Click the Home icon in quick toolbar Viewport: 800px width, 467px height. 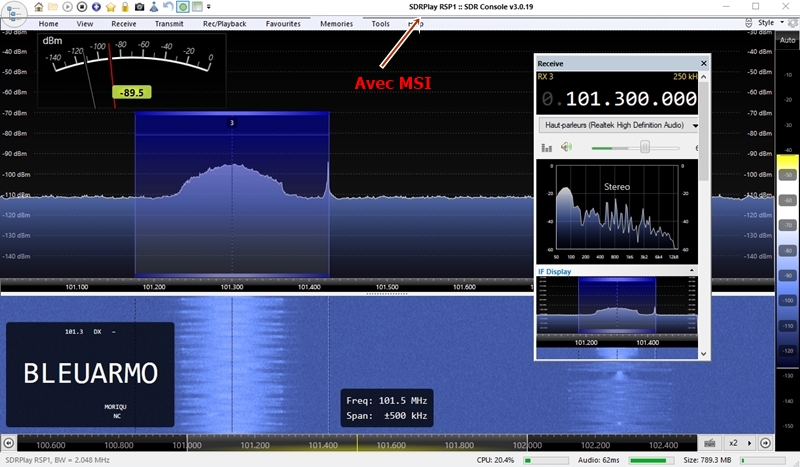[38, 7]
